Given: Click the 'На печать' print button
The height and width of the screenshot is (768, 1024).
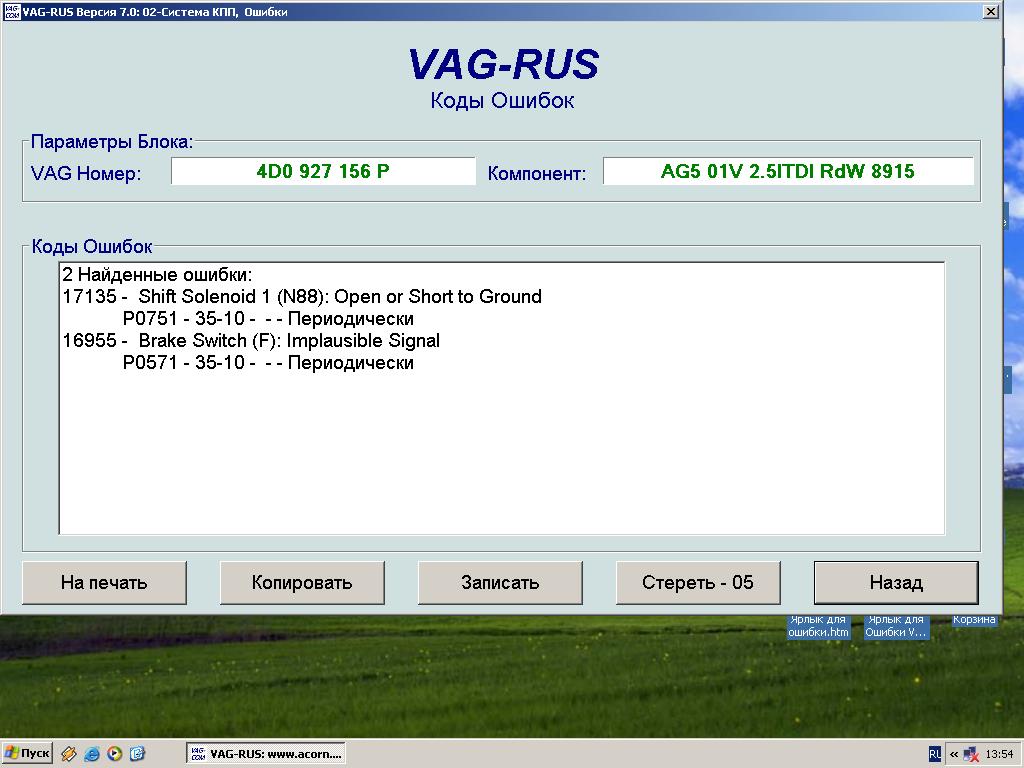Looking at the screenshot, I should coord(104,582).
